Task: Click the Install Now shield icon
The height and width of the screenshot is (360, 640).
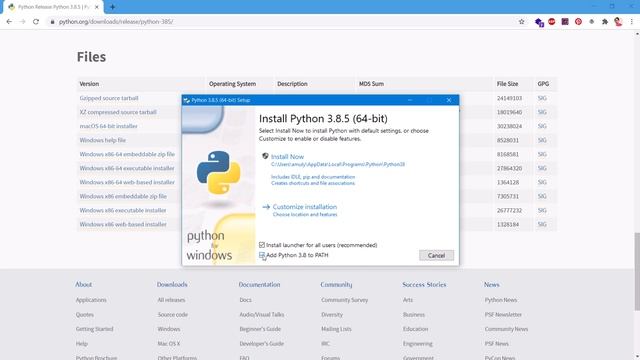Action: 265,156
